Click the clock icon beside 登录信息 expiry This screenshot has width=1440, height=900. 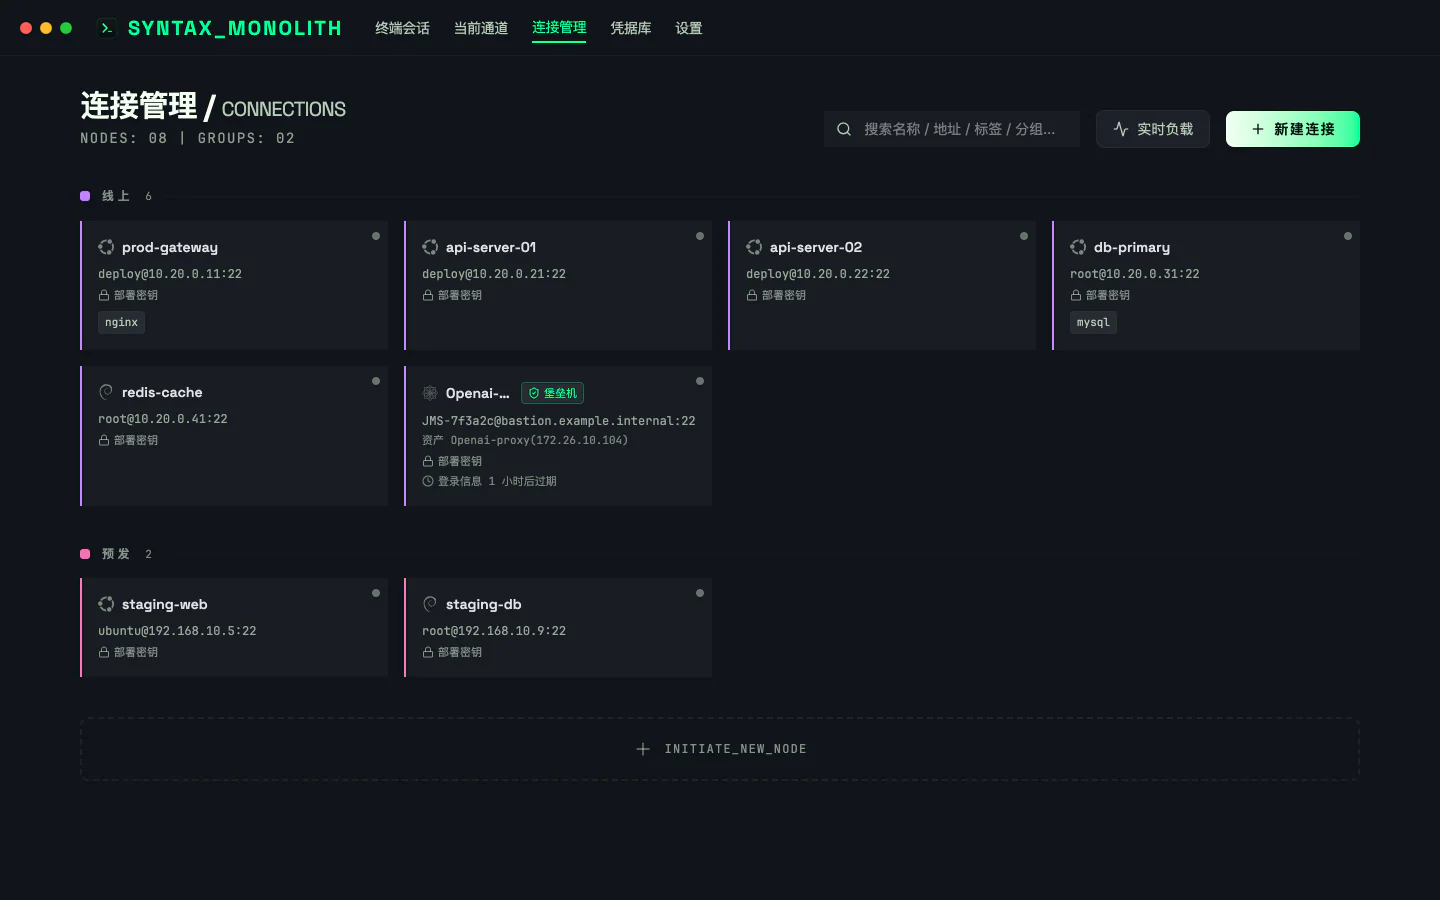click(428, 481)
